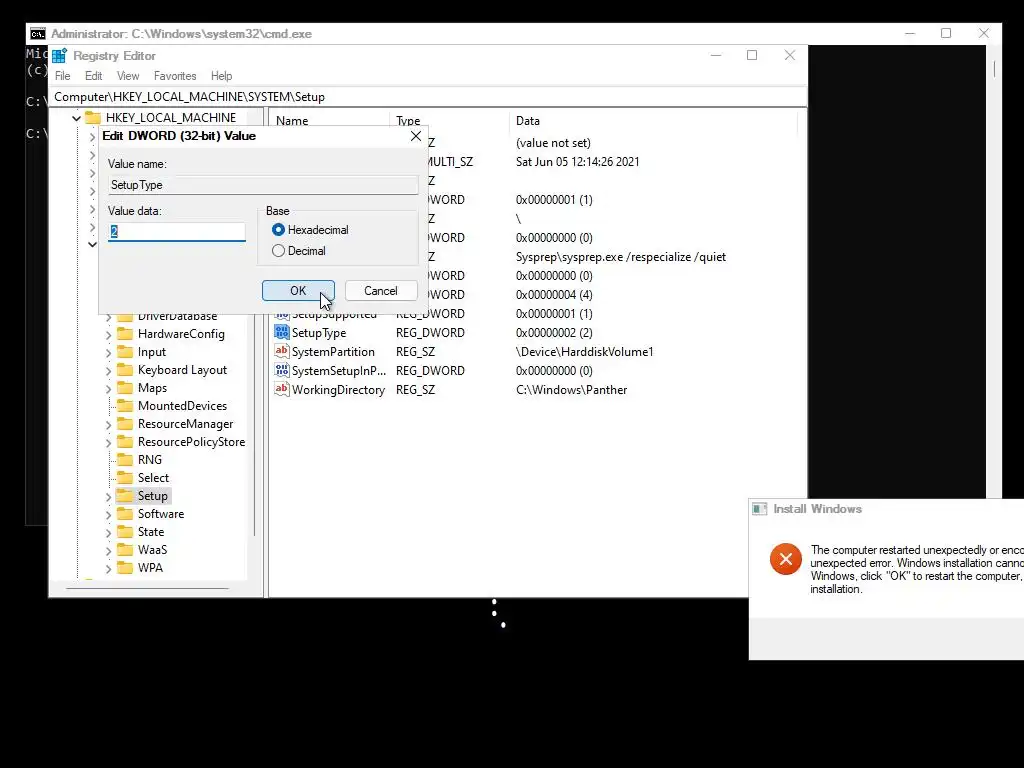Expand the ResourceManager key
The height and width of the screenshot is (768, 1024).
tap(108, 424)
